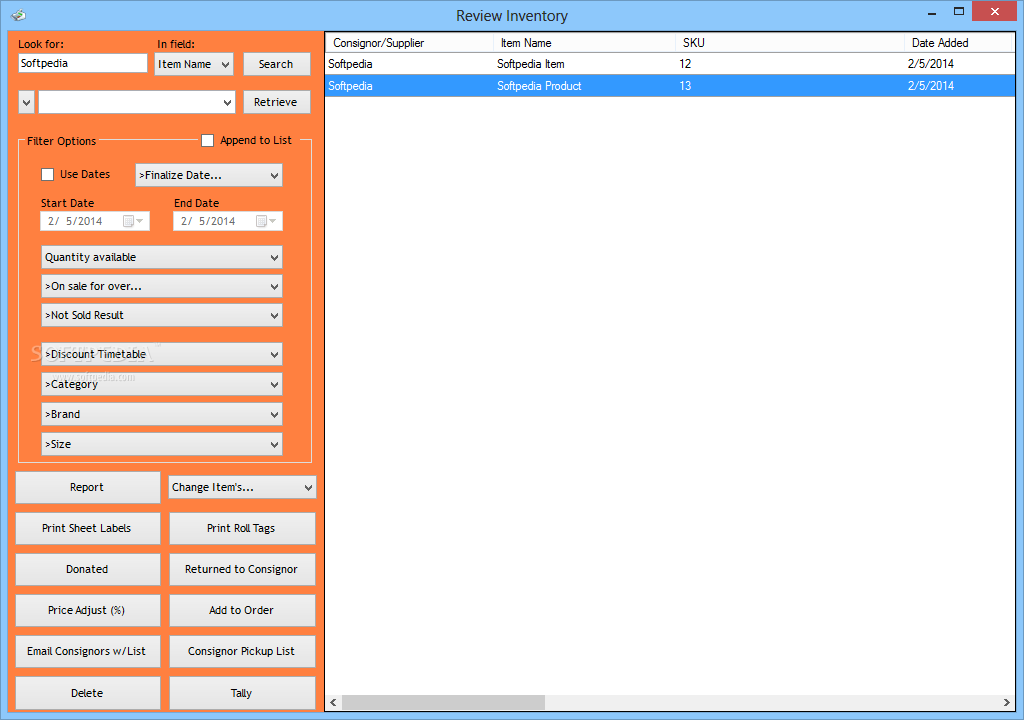This screenshot has width=1024, height=720.
Task: Click Returned to Consignor button
Action: point(242,570)
